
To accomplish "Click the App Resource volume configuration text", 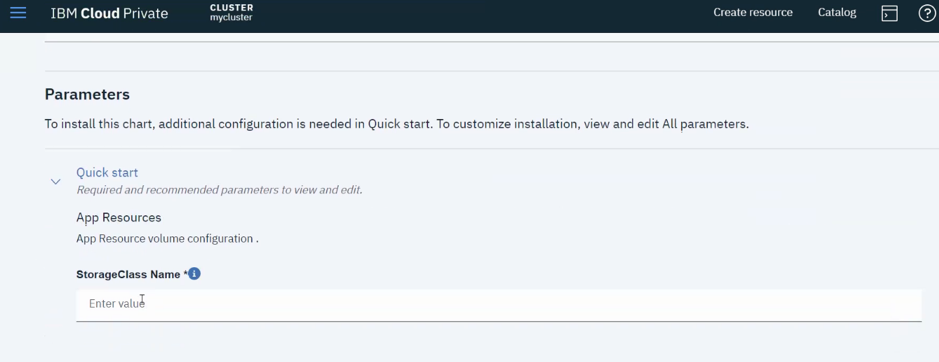I will point(167,239).
